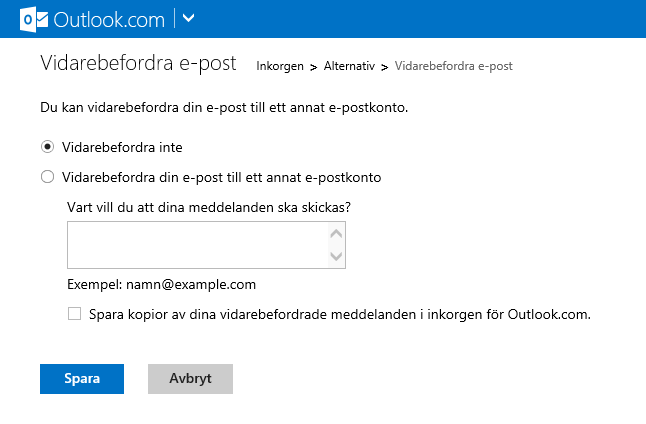Open Alternativ from the breadcrumb trail
Image resolution: width=646 pixels, height=424 pixels.
(349, 66)
